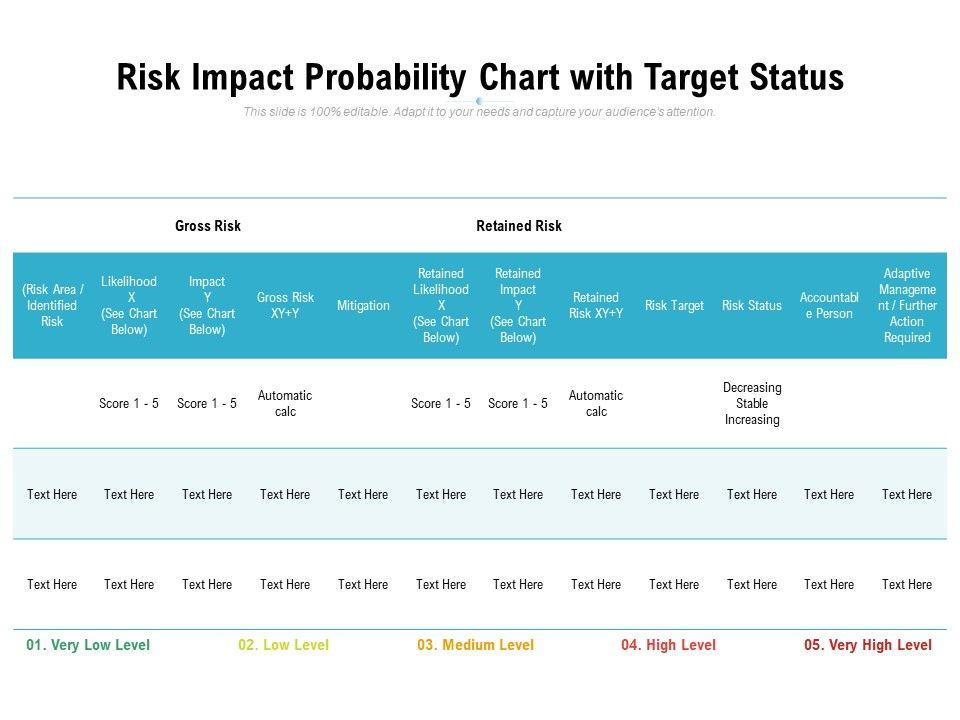Select the '(Risk Area / Identified Risk' header cell
This screenshot has width=960, height=720.
(52, 306)
